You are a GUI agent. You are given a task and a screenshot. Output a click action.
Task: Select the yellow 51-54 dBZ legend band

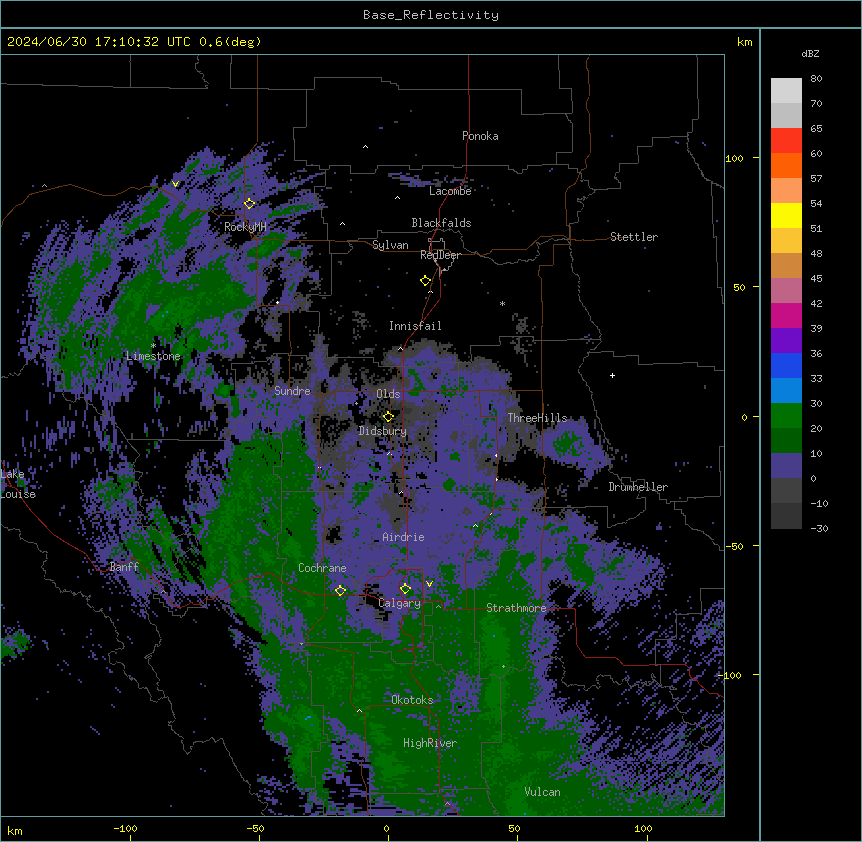(786, 215)
